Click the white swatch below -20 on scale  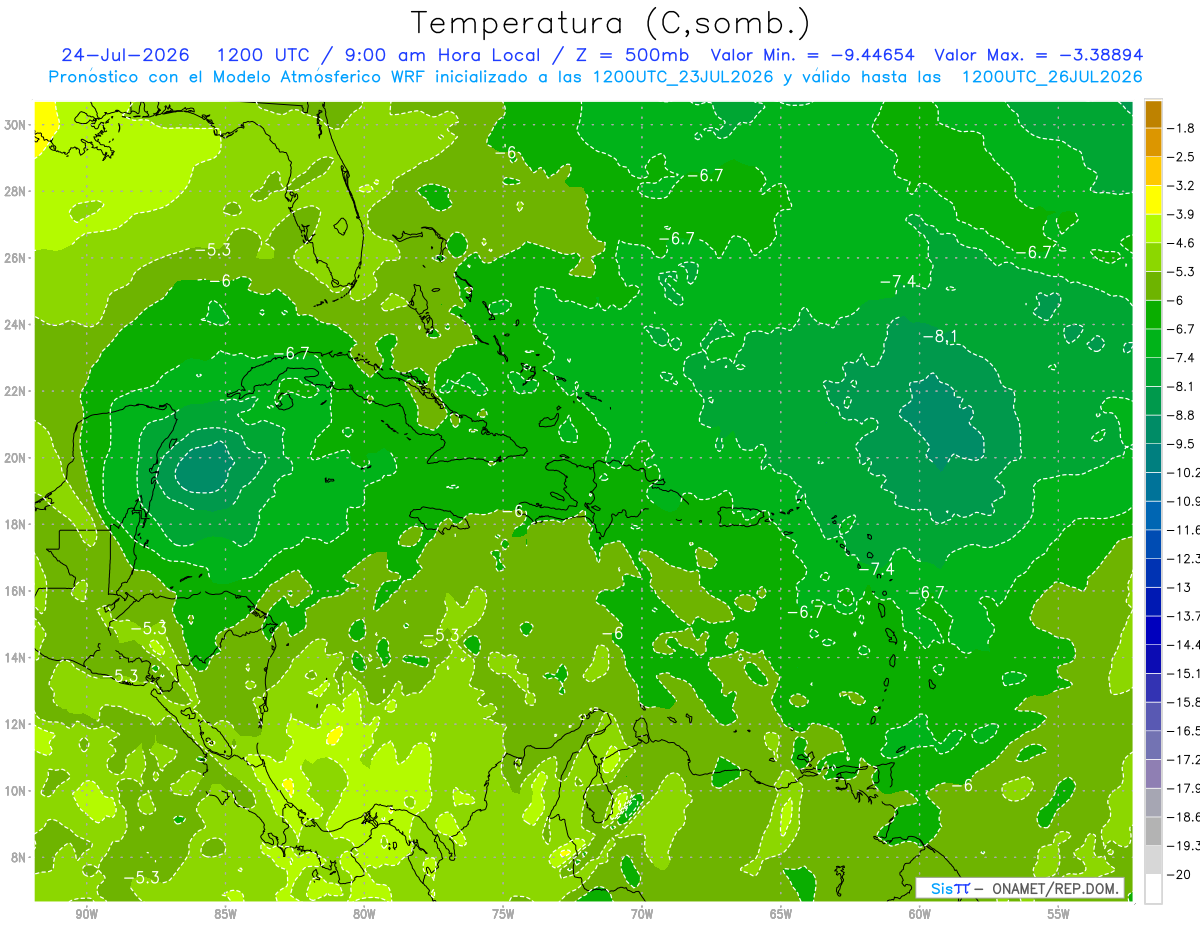(1153, 888)
